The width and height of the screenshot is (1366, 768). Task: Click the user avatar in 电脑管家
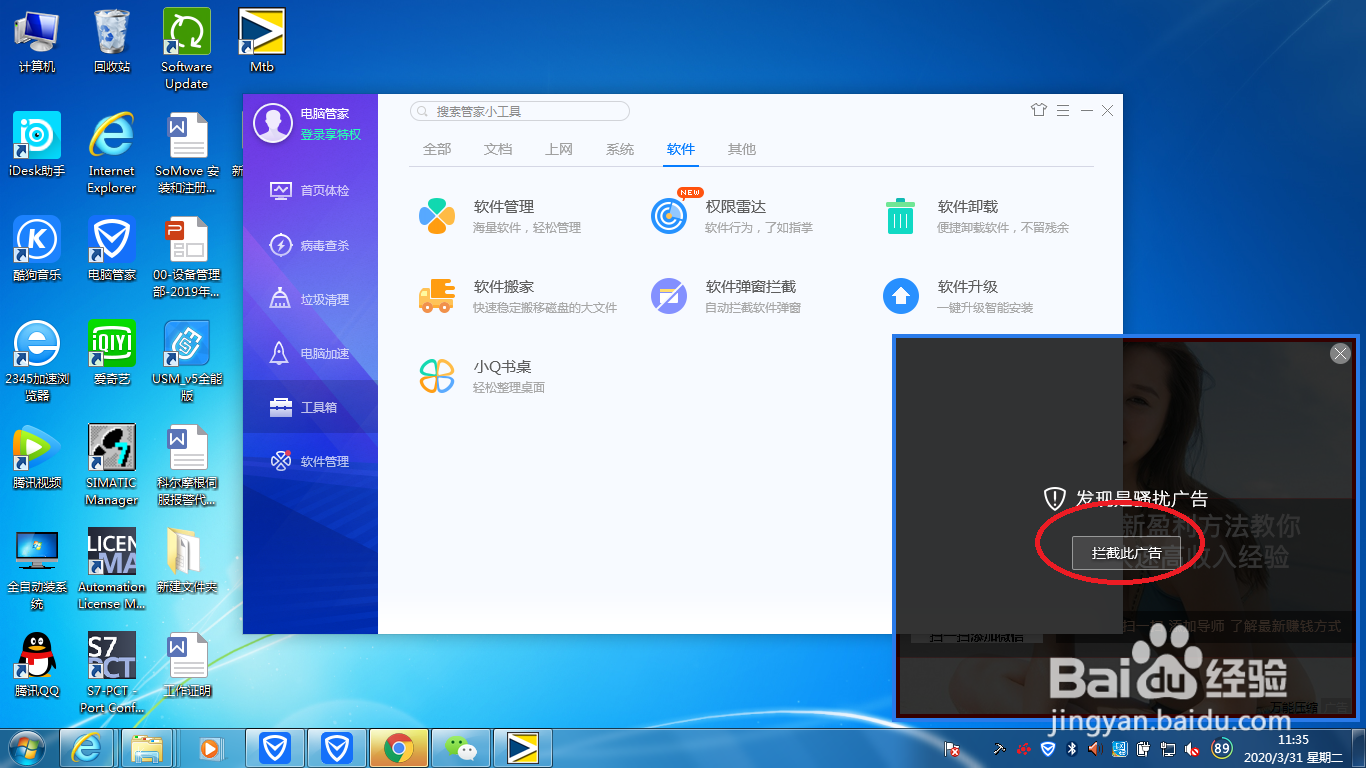(x=273, y=123)
